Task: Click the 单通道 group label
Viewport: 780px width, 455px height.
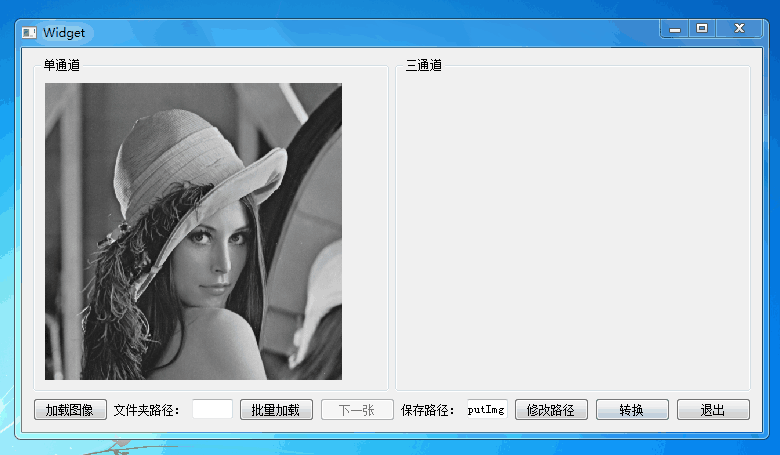Action: point(62,65)
